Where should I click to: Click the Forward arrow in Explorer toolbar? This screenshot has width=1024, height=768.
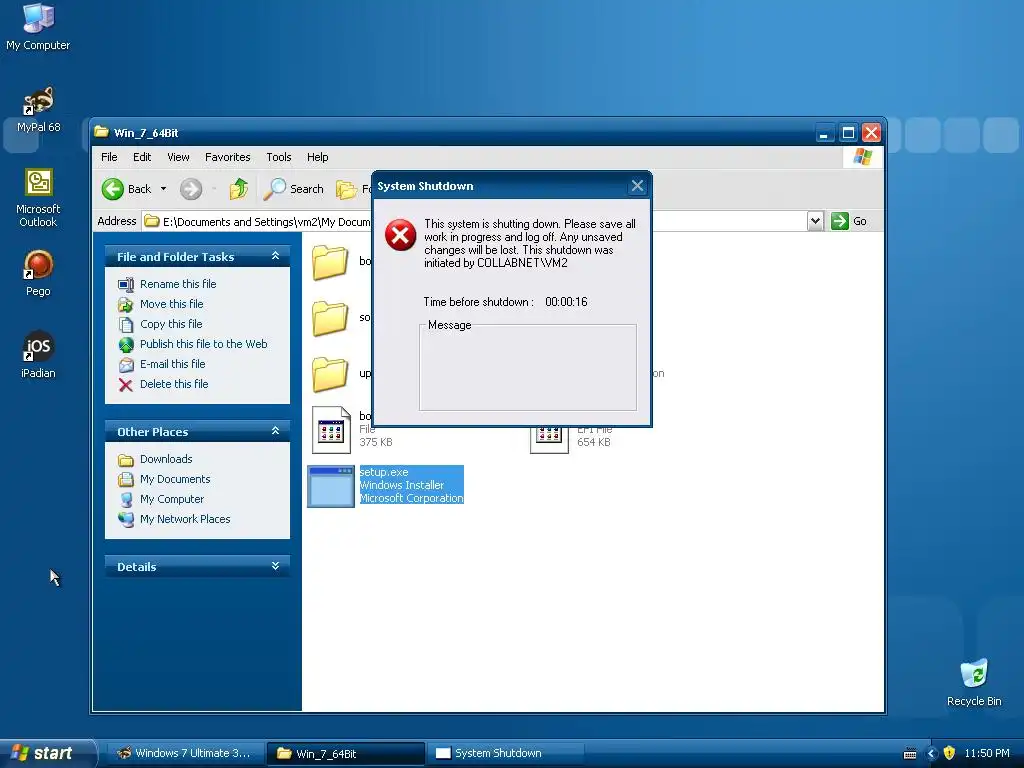coord(191,189)
